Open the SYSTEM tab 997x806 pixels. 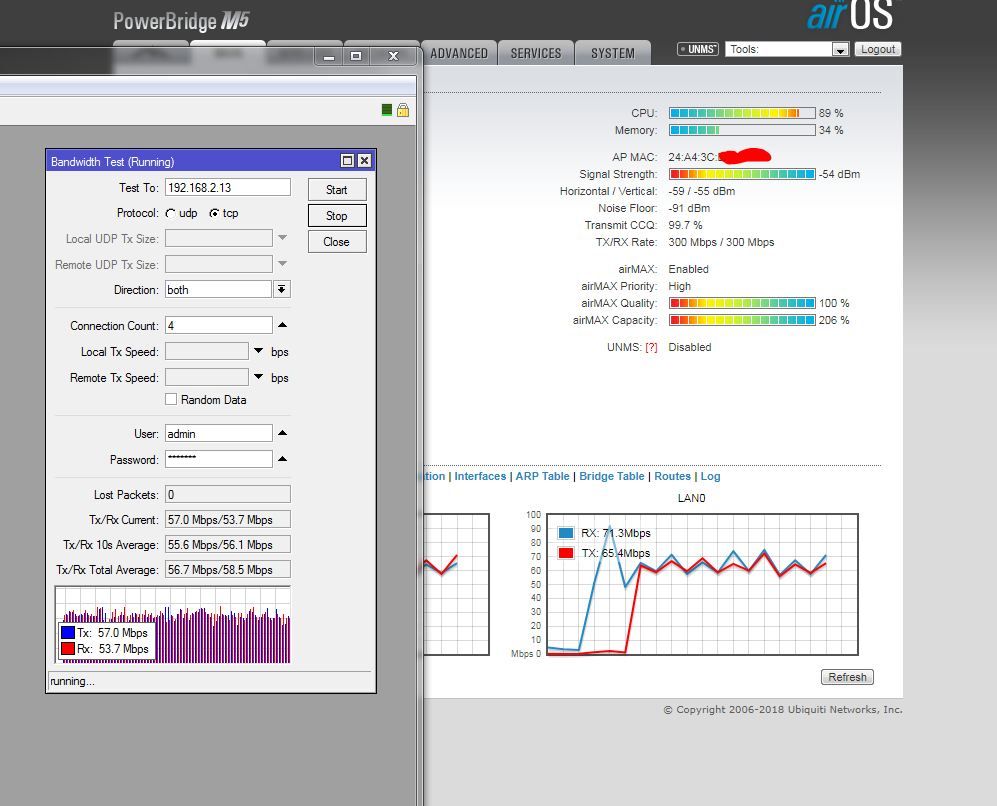[x=613, y=53]
